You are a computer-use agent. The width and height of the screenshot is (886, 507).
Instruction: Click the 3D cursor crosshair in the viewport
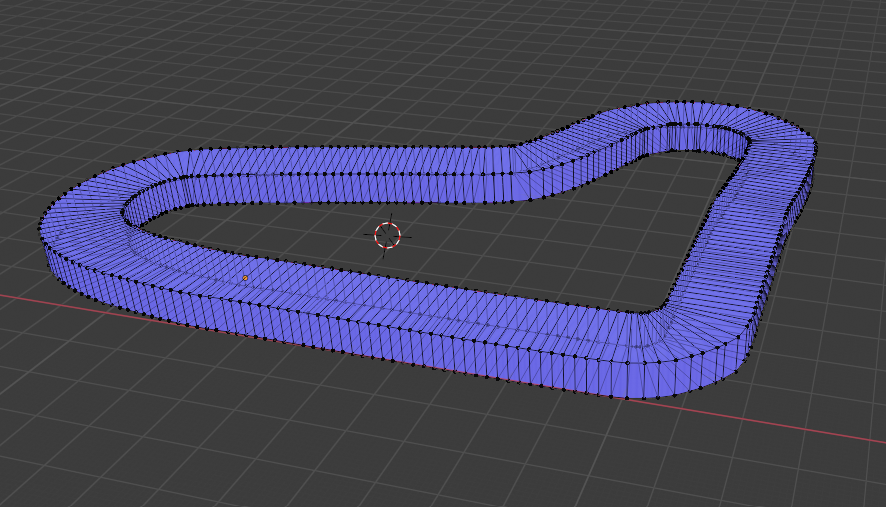click(387, 235)
